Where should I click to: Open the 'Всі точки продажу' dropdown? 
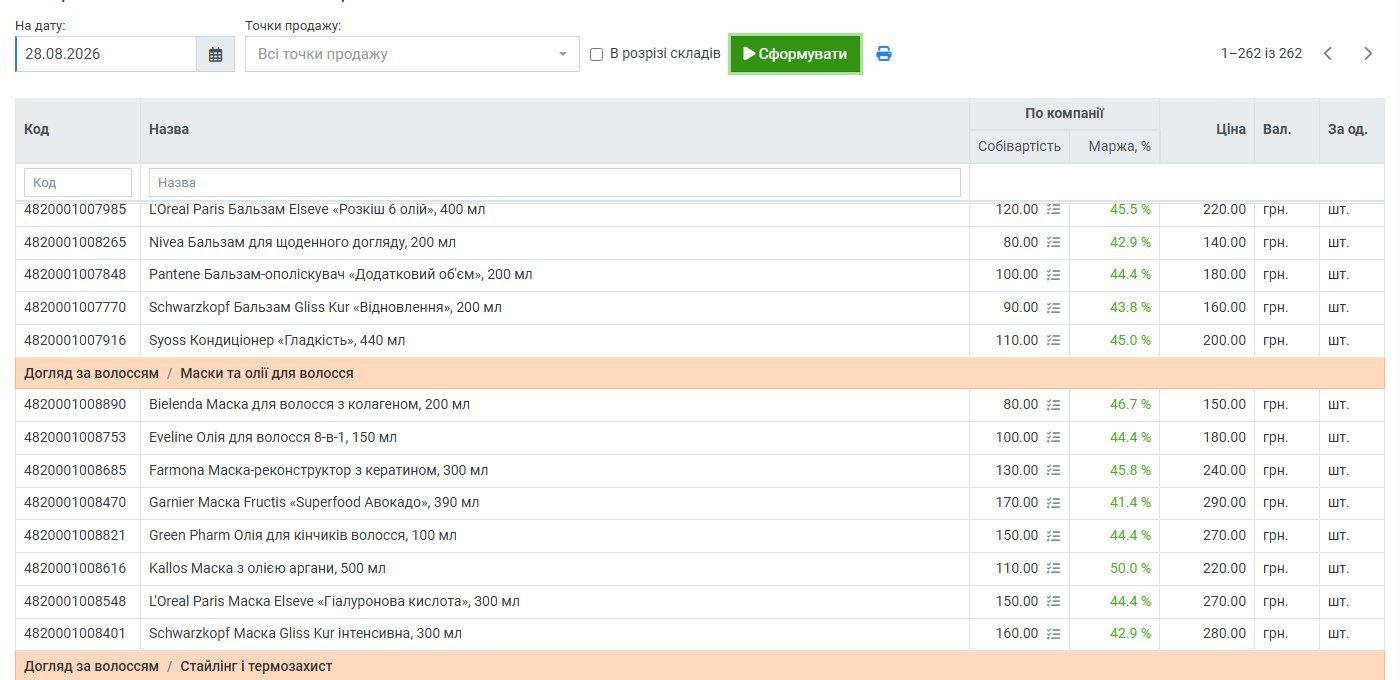click(x=412, y=54)
